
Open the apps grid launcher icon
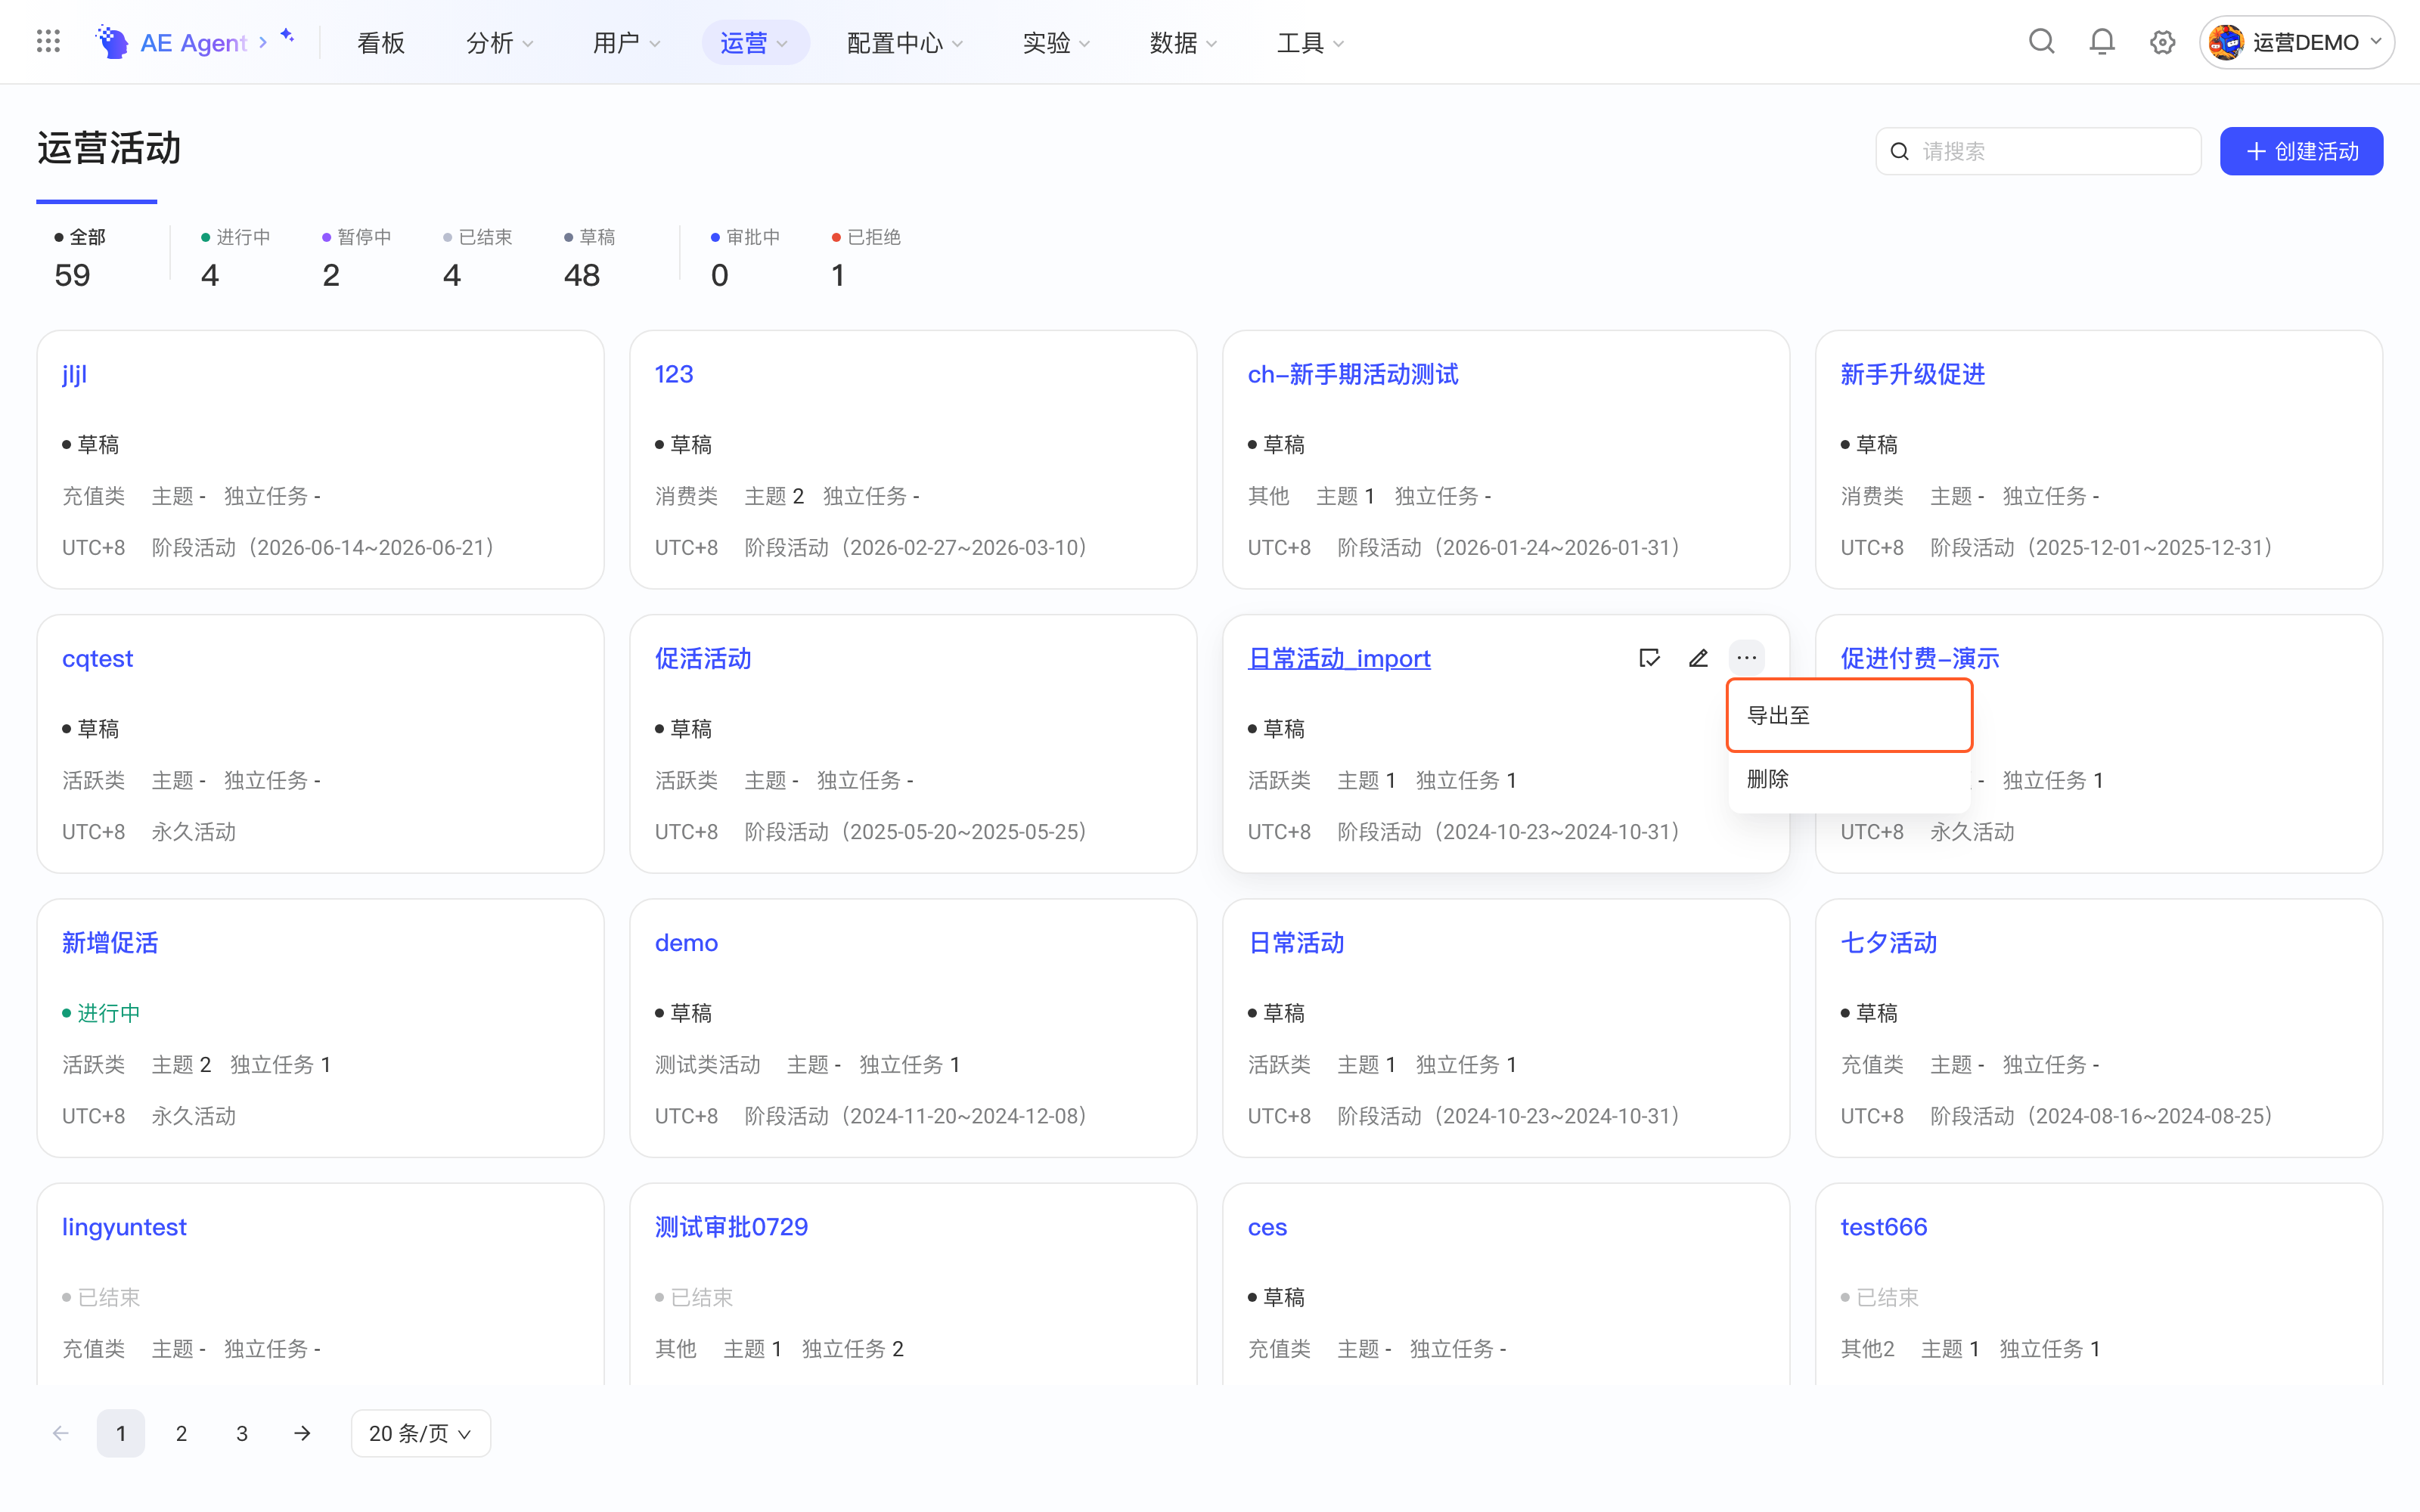coord(48,42)
